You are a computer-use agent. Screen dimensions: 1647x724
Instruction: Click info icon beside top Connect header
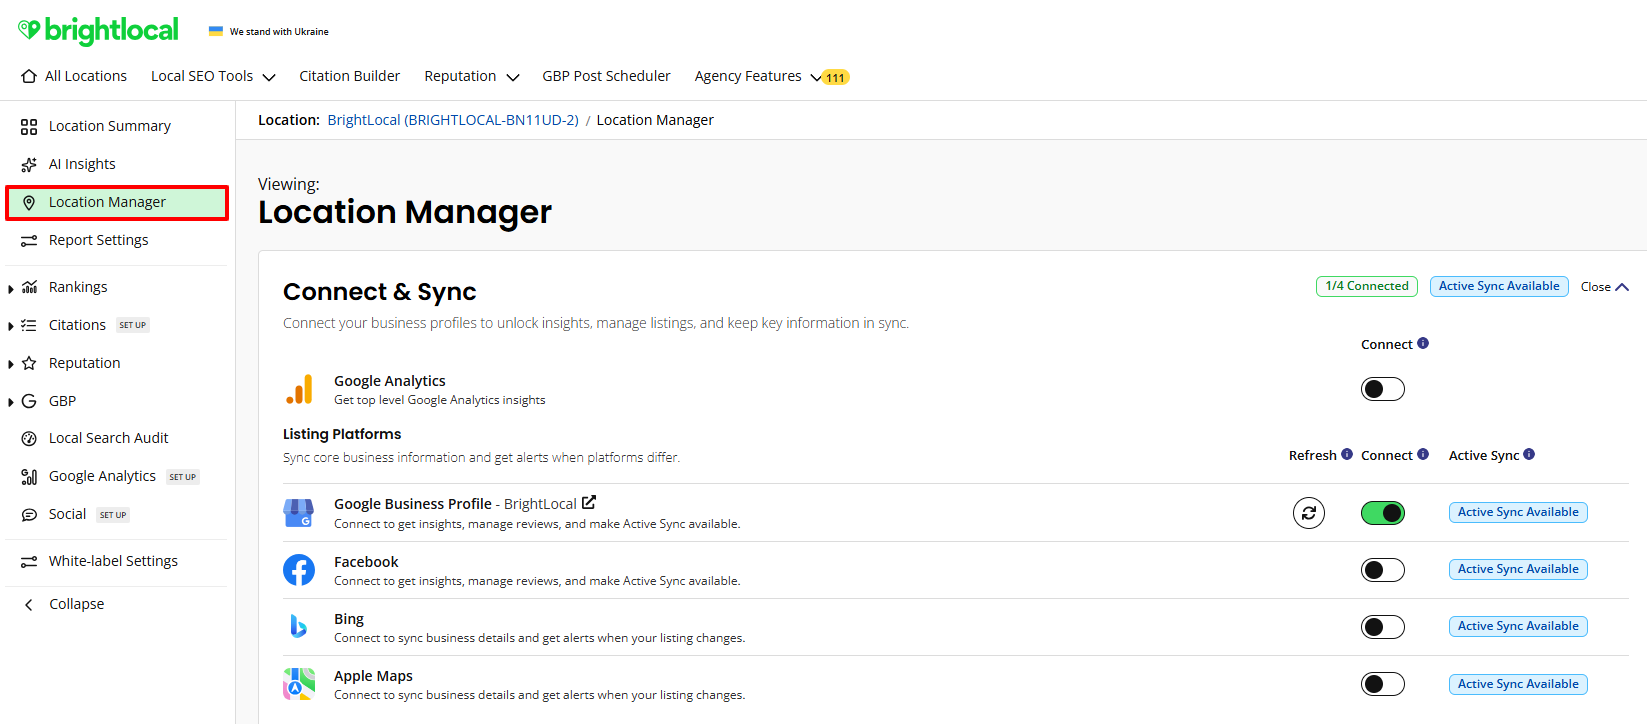coord(1423,343)
